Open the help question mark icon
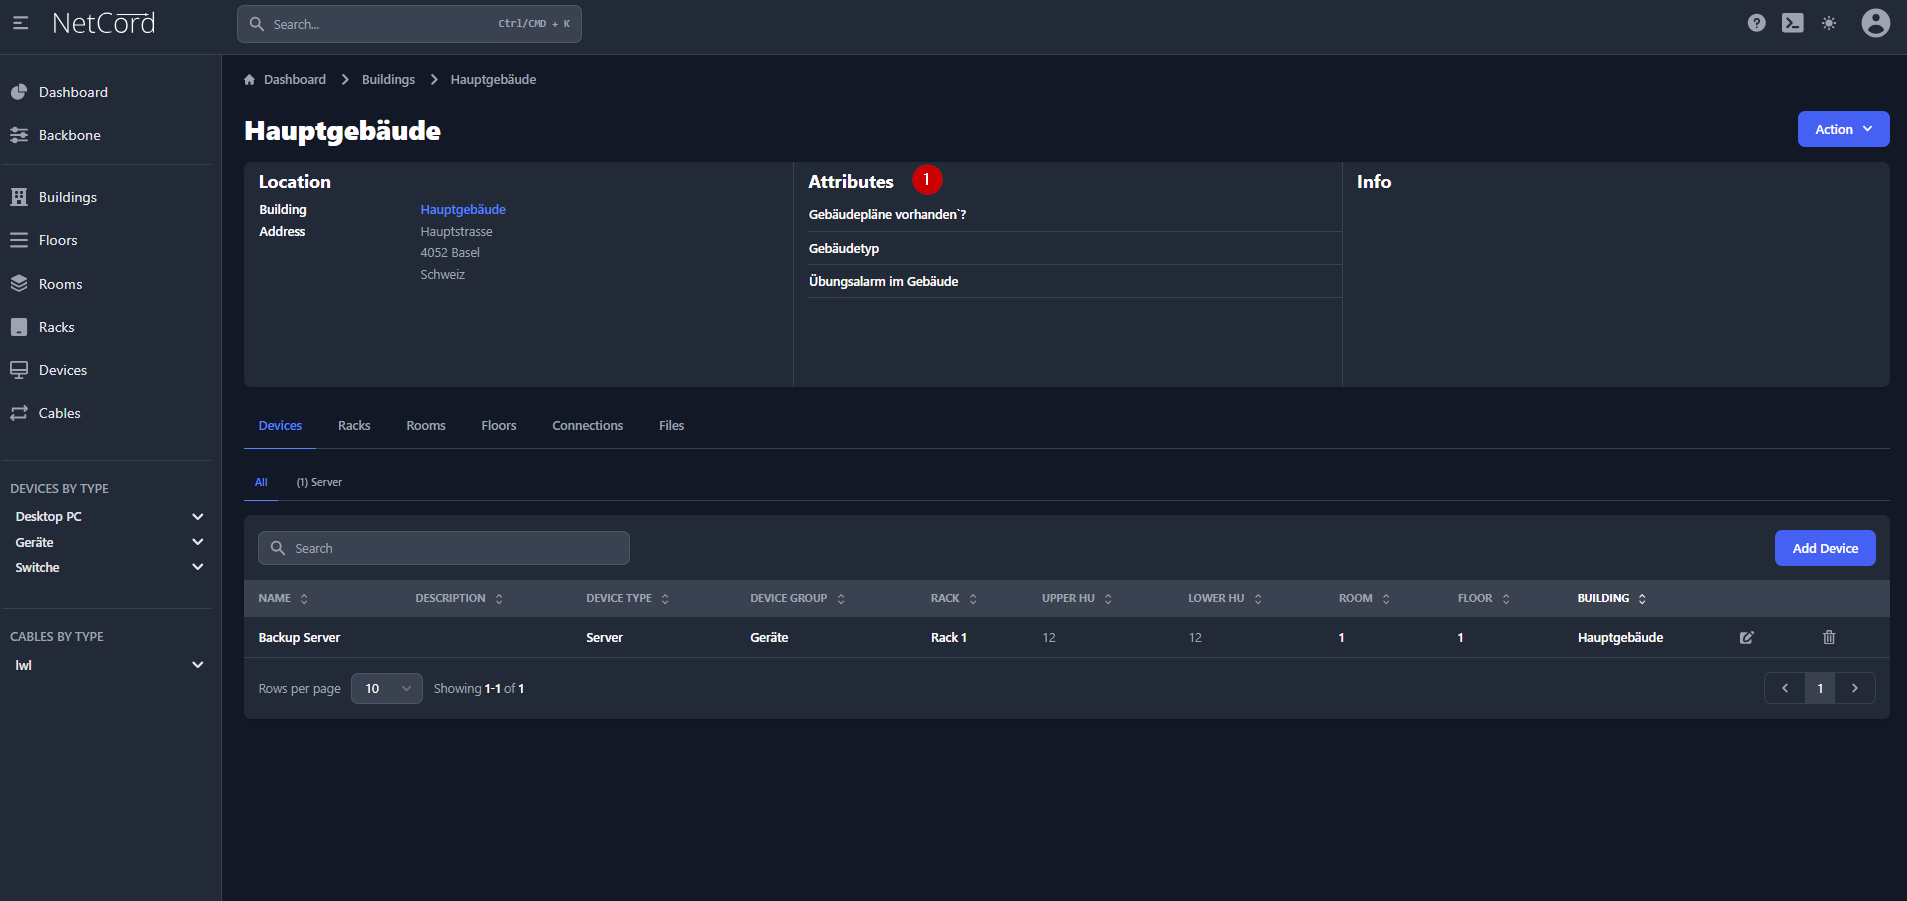This screenshot has height=901, width=1907. (x=1756, y=23)
